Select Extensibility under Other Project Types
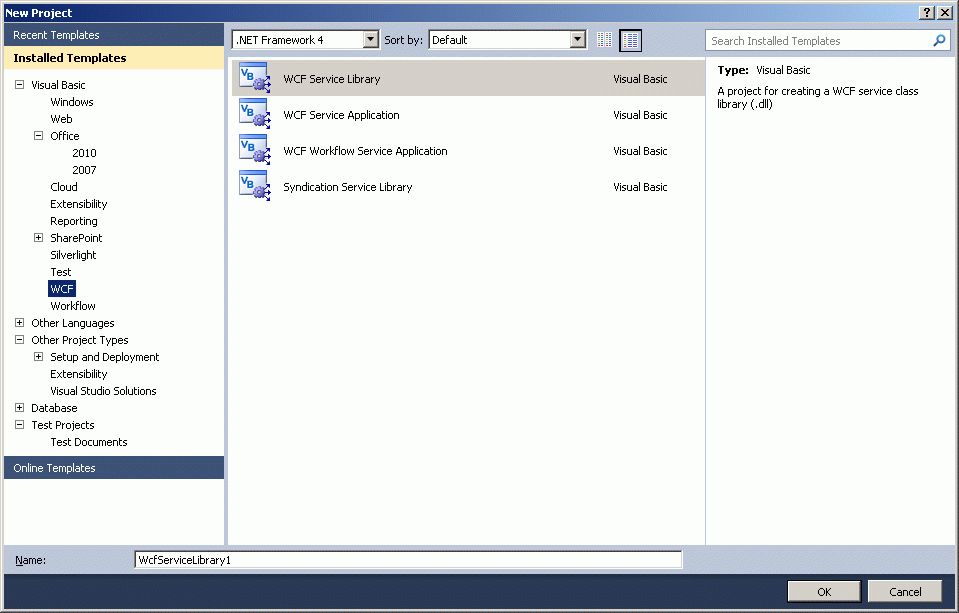Viewport: 959px width, 613px height. [x=78, y=374]
